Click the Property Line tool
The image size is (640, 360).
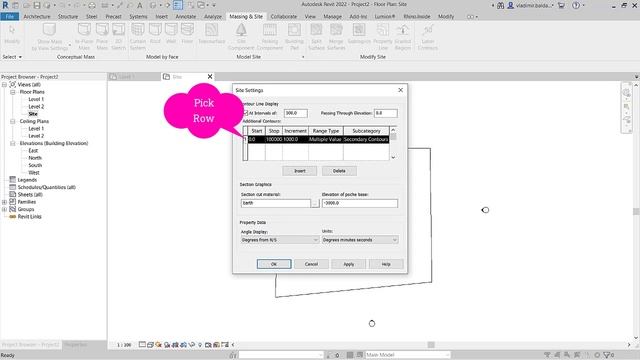pos(382,37)
